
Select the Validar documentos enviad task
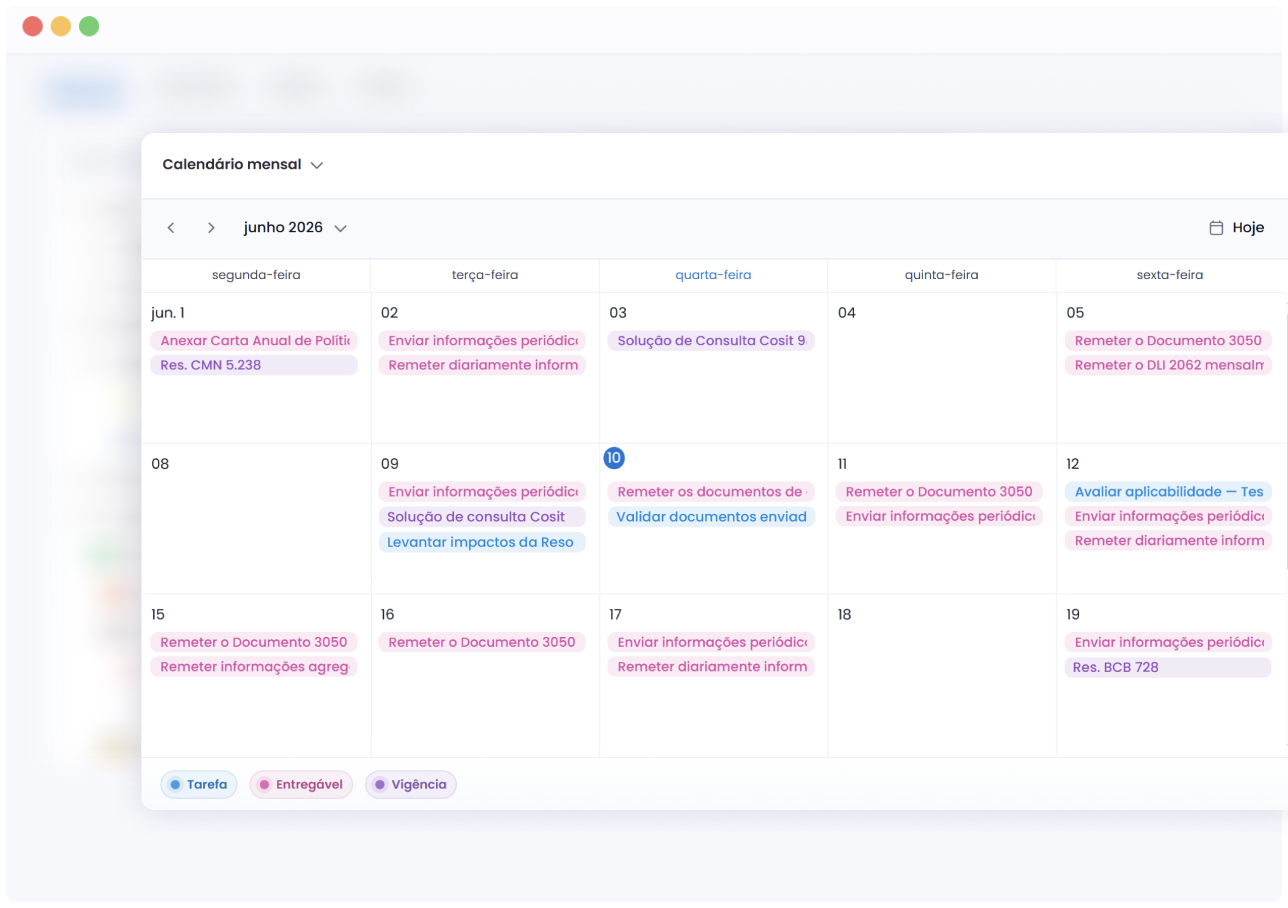711,517
